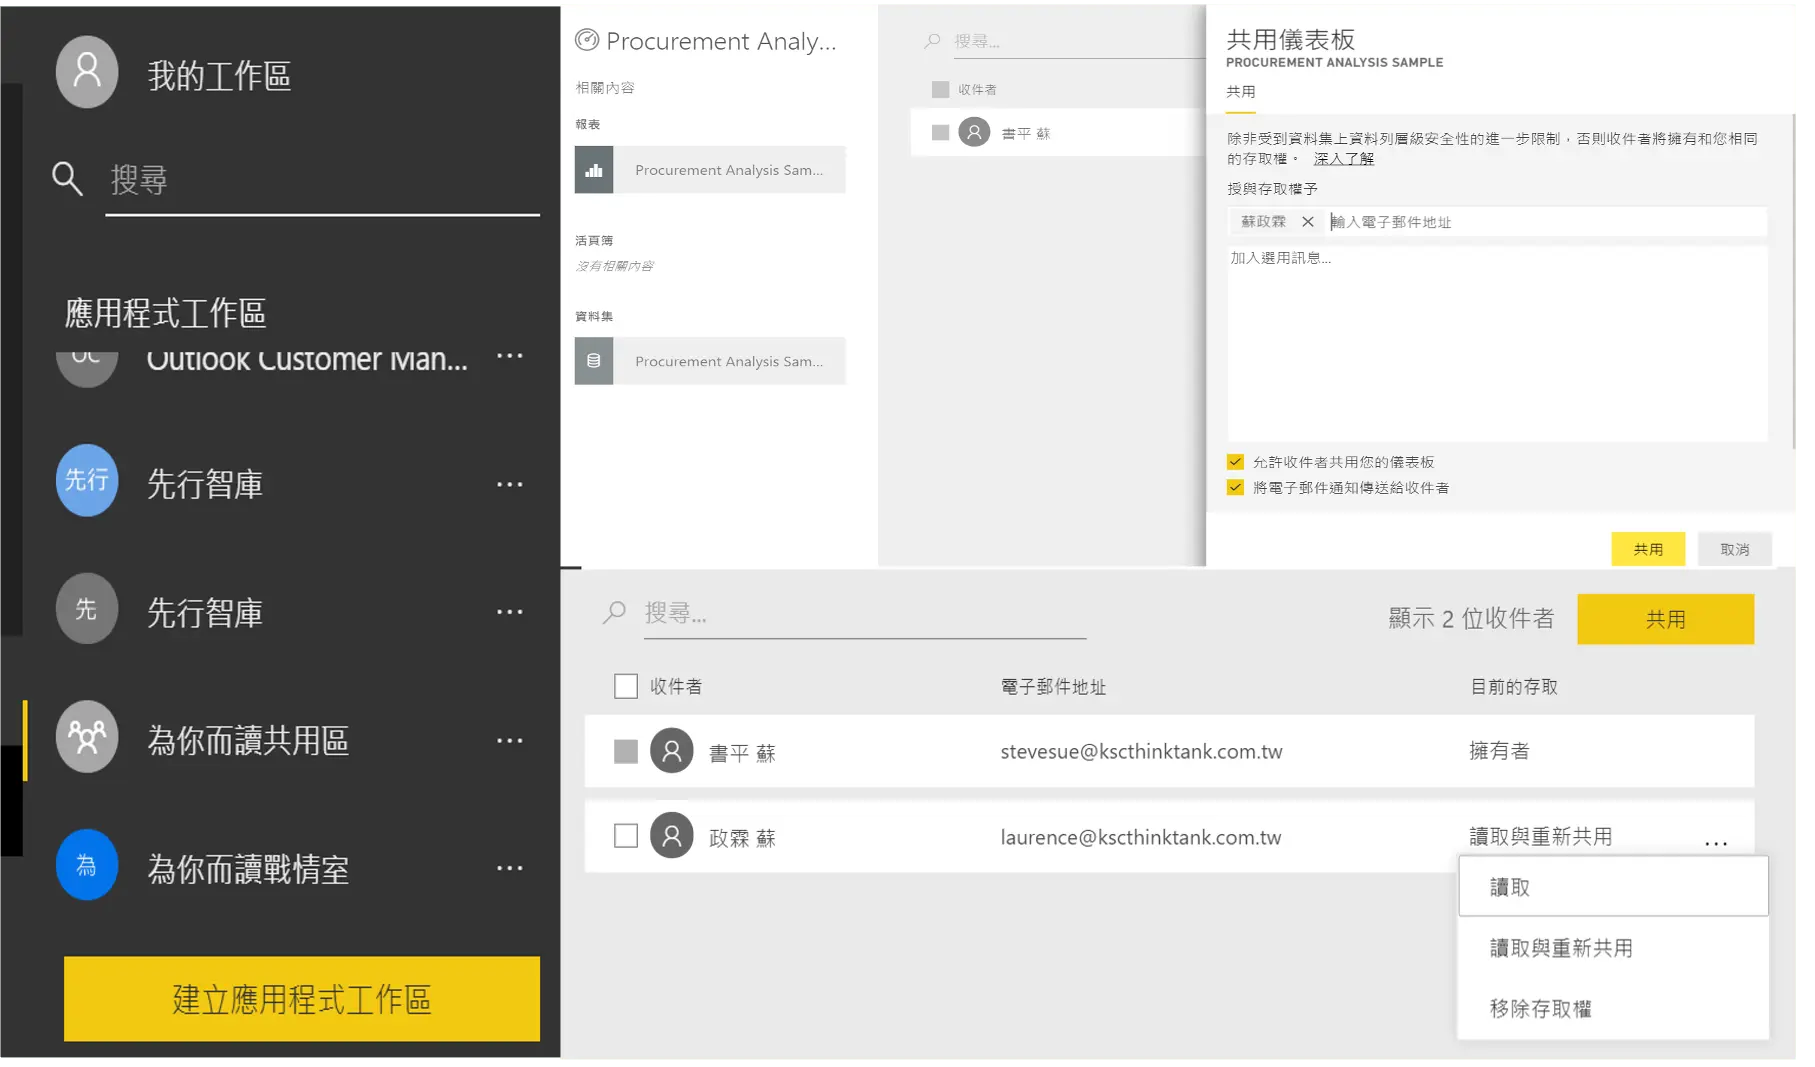
Task: Click avatar of 書平 蘇 in upper list
Action: pos(975,133)
